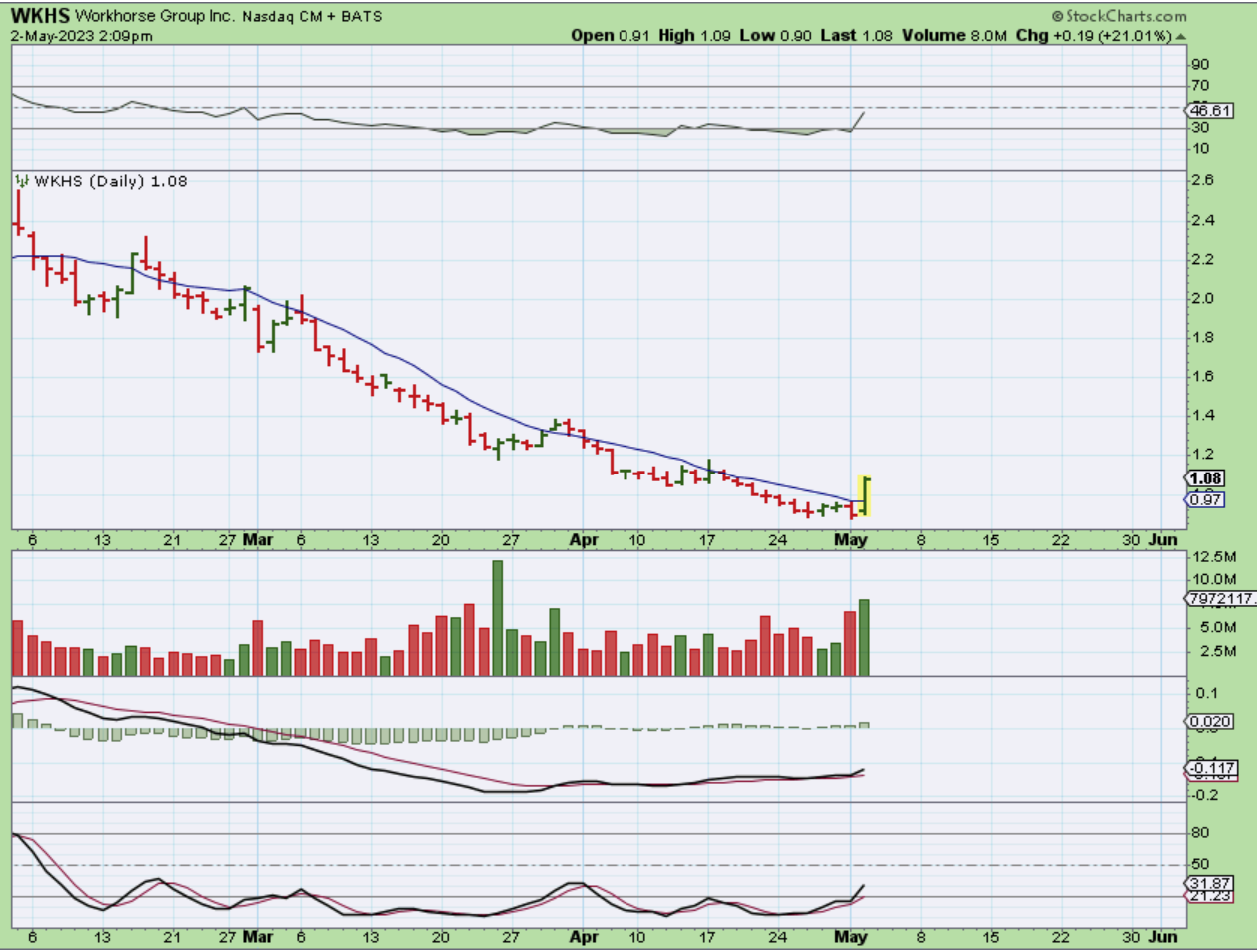Click the 21.23 stochastic value tag

click(x=1211, y=897)
